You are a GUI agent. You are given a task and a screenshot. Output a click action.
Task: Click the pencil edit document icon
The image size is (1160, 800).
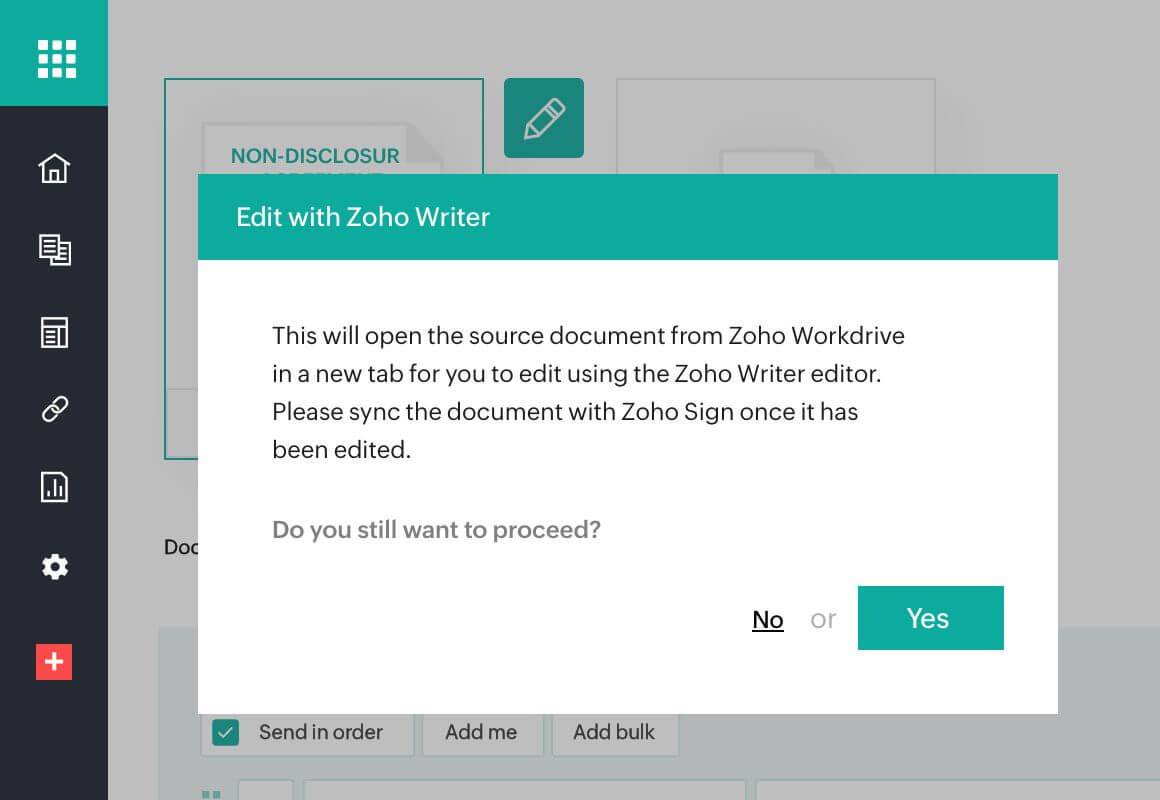tap(543, 118)
